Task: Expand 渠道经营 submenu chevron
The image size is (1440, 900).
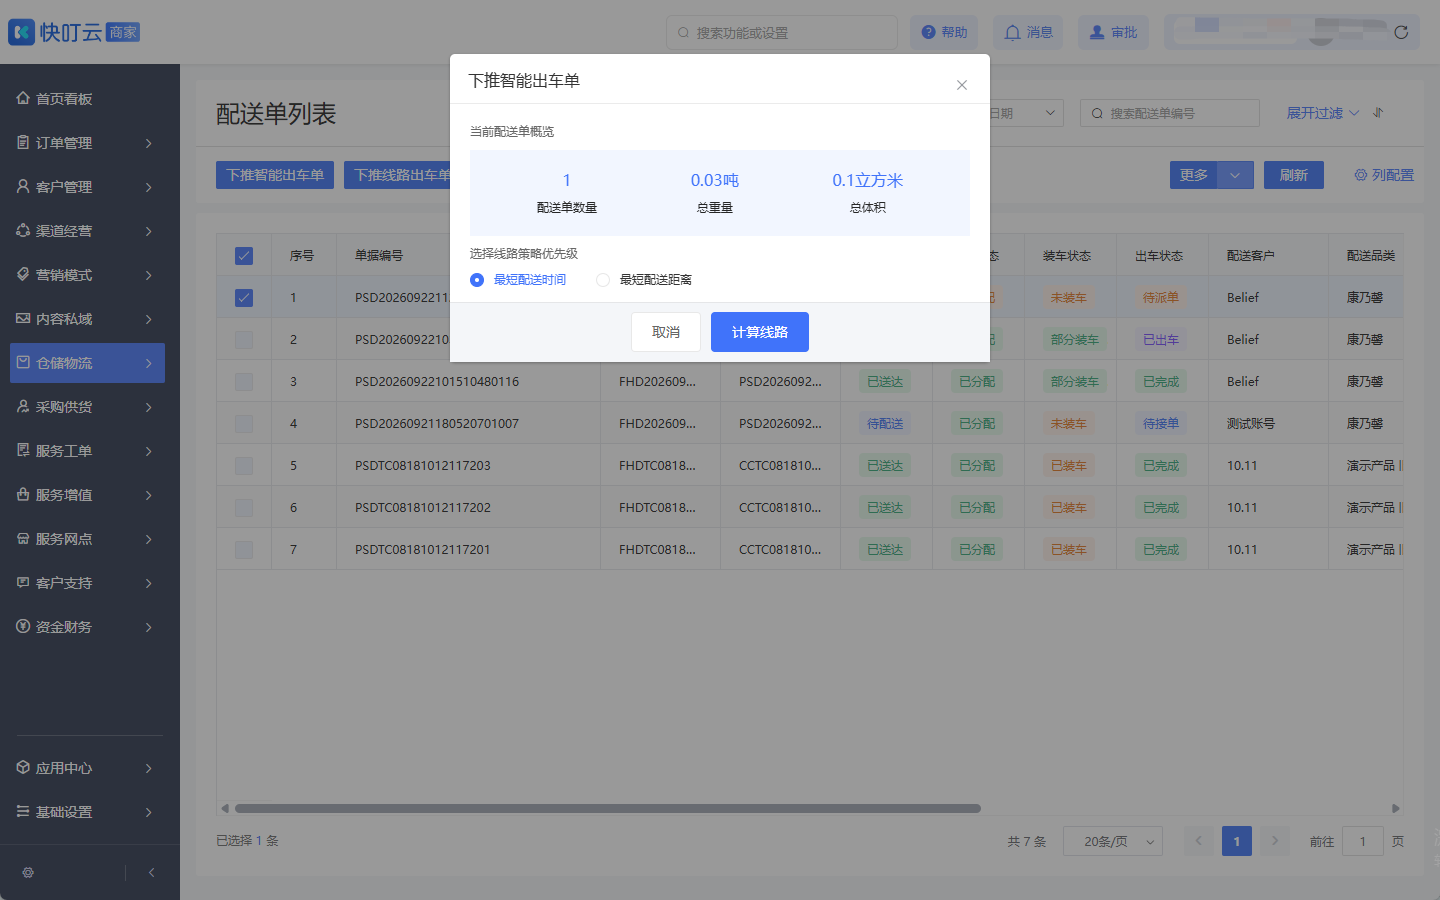Action: [x=148, y=231]
